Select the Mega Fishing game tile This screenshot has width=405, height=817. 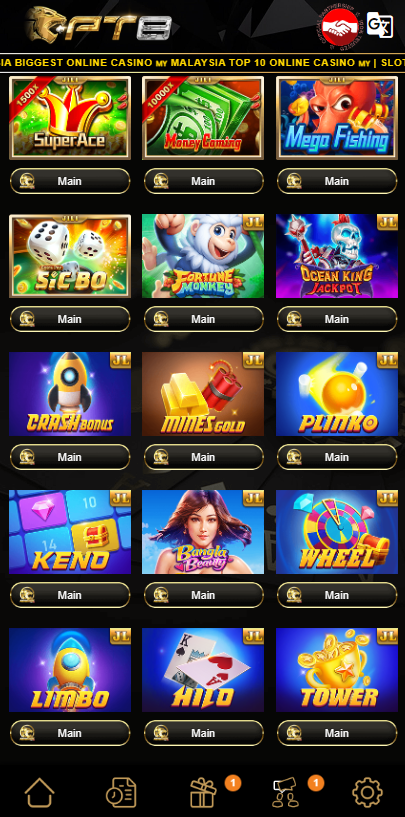tap(337, 118)
